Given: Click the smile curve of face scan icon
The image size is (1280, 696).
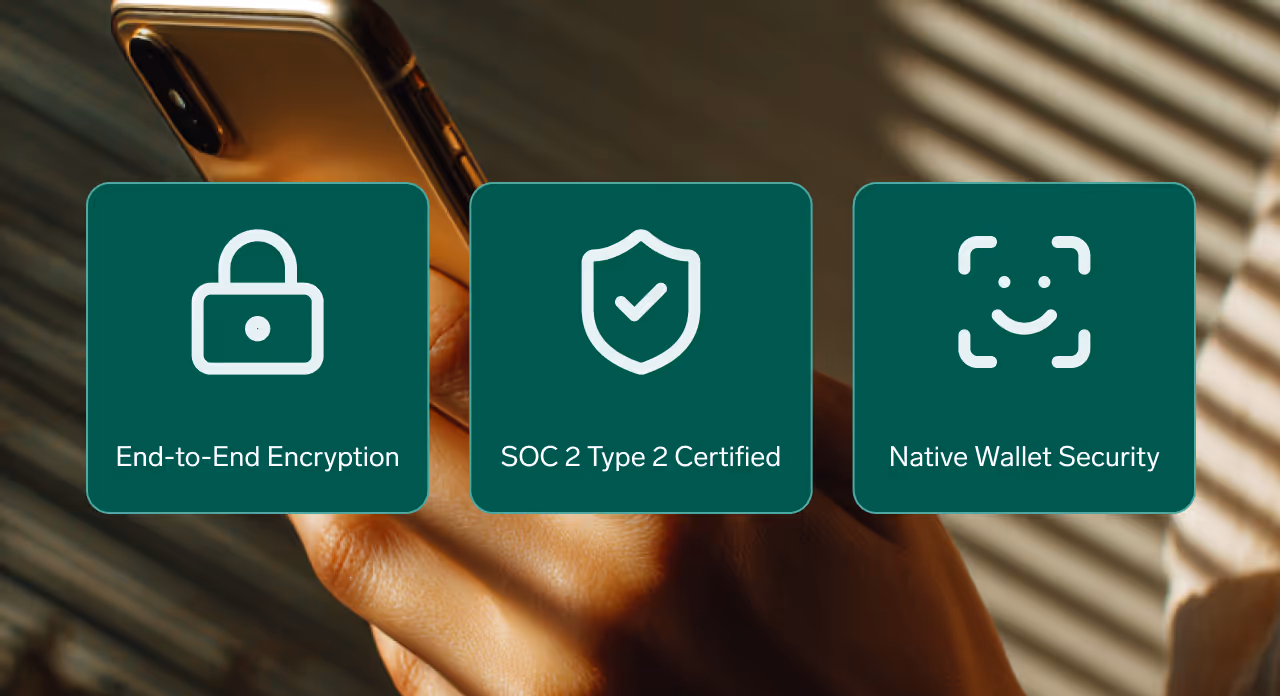Looking at the screenshot, I should (1024, 323).
